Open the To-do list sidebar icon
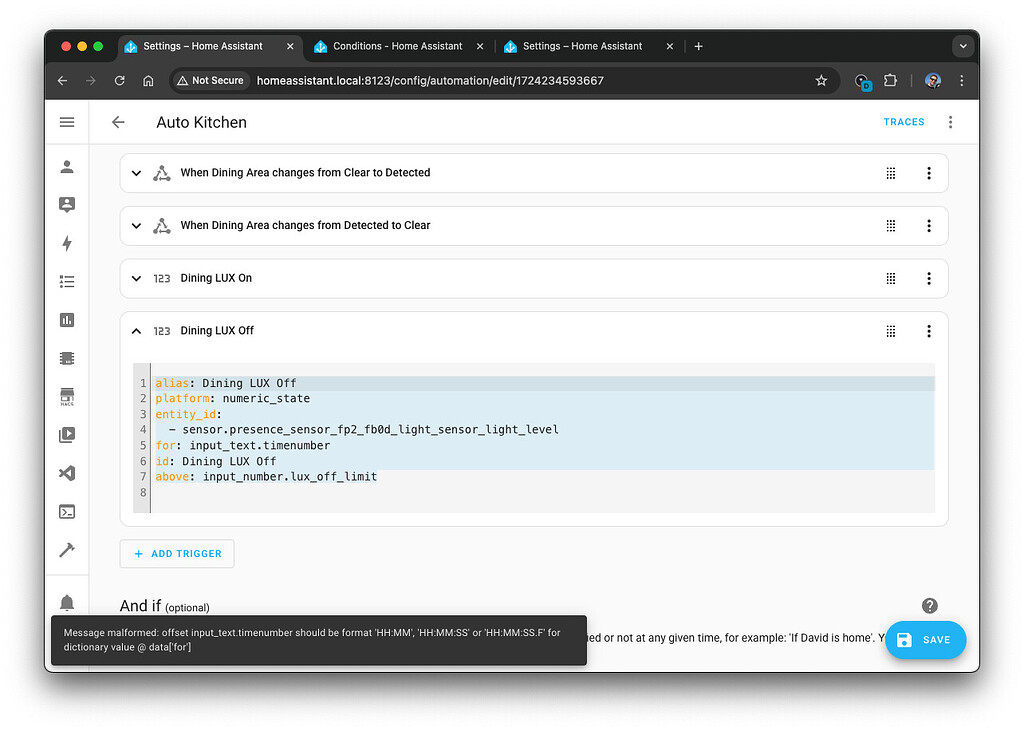 tap(67, 281)
